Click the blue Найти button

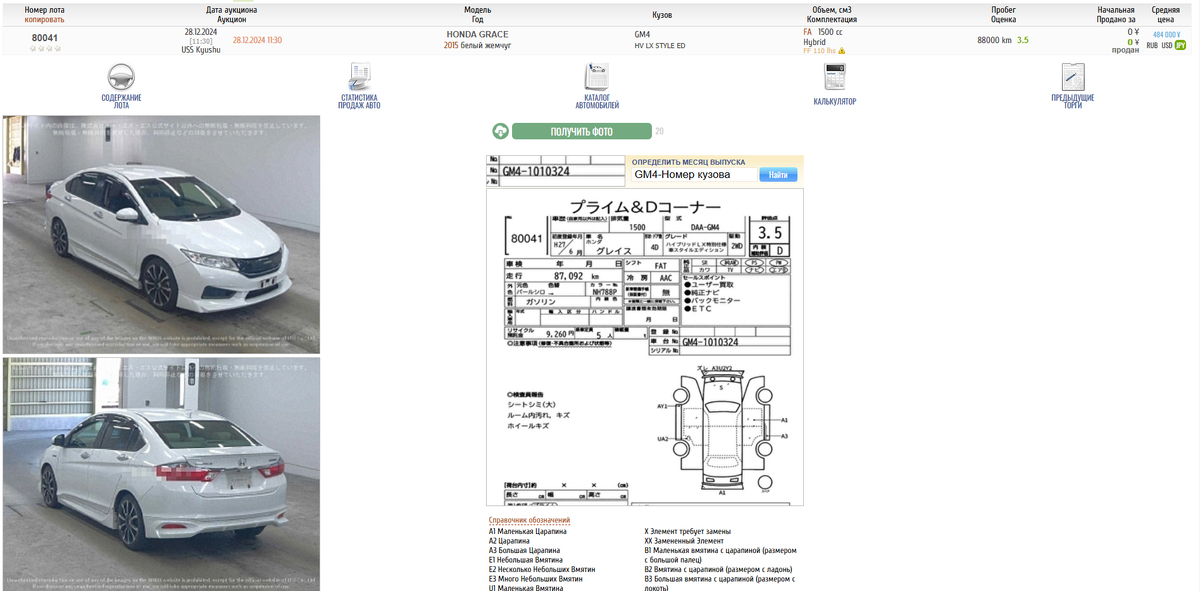click(778, 174)
